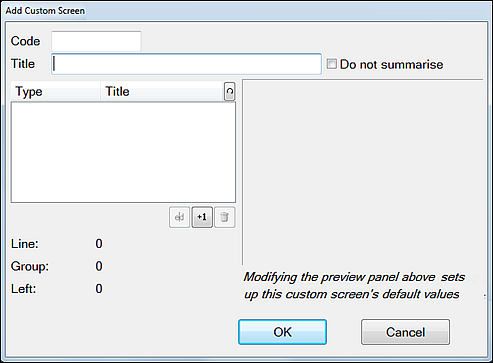Screen dimensions: 493x363
Task: Select the Group value 0
Action: pyautogui.click(x=99, y=266)
